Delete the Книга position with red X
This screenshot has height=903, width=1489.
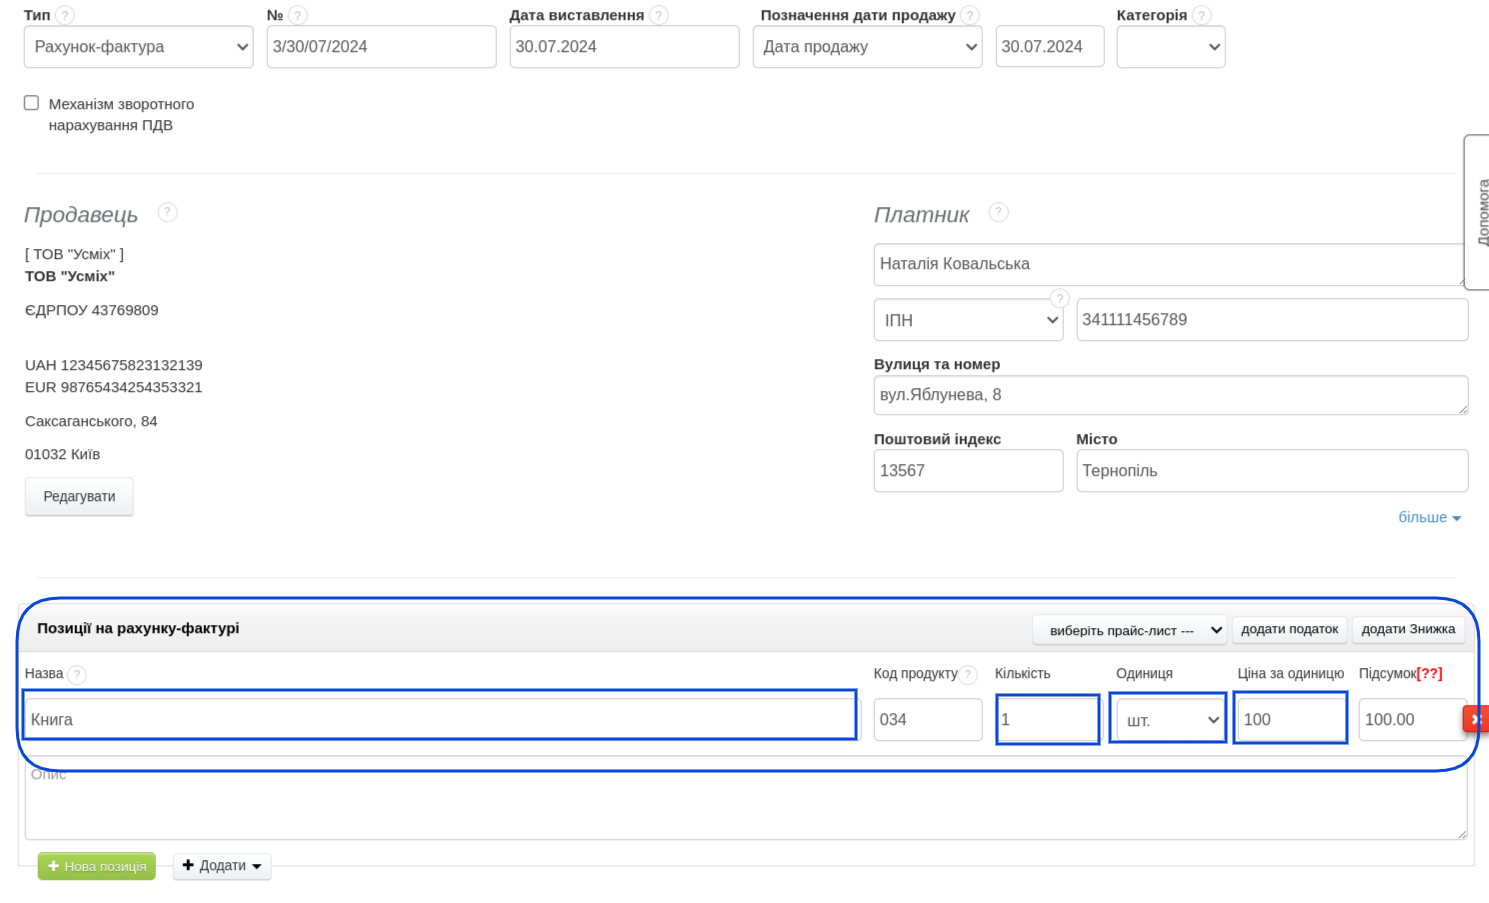coord(1476,719)
